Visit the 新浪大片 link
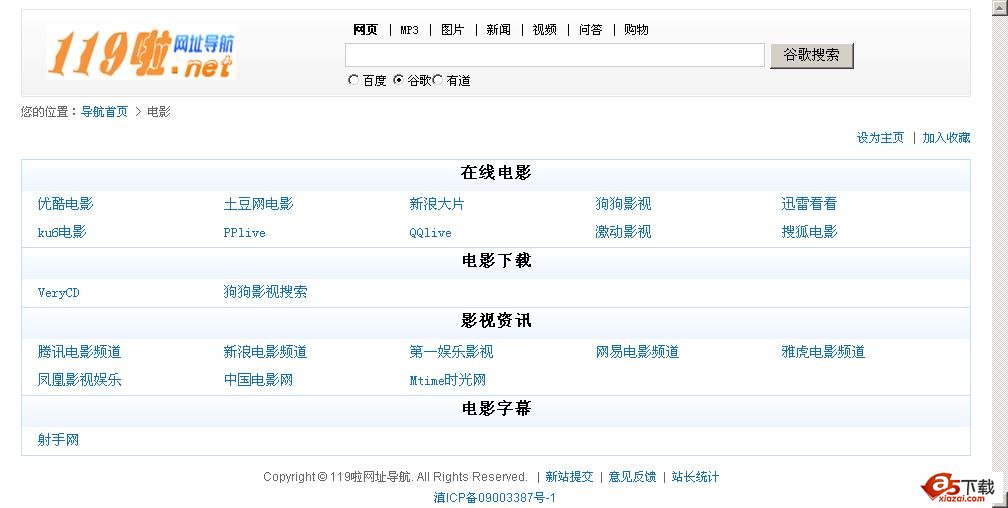 (x=436, y=204)
